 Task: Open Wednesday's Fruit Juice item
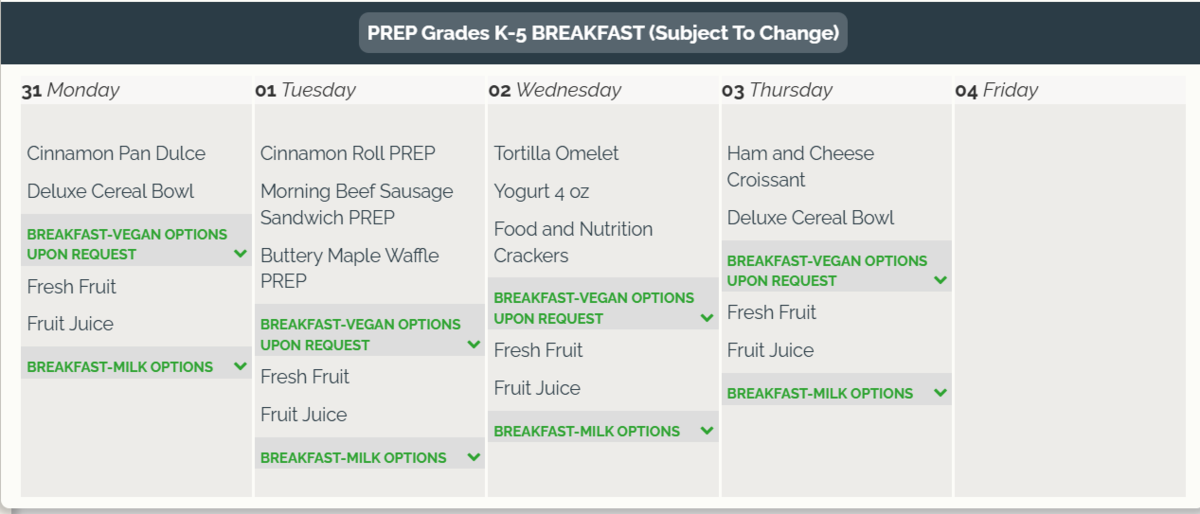point(537,388)
